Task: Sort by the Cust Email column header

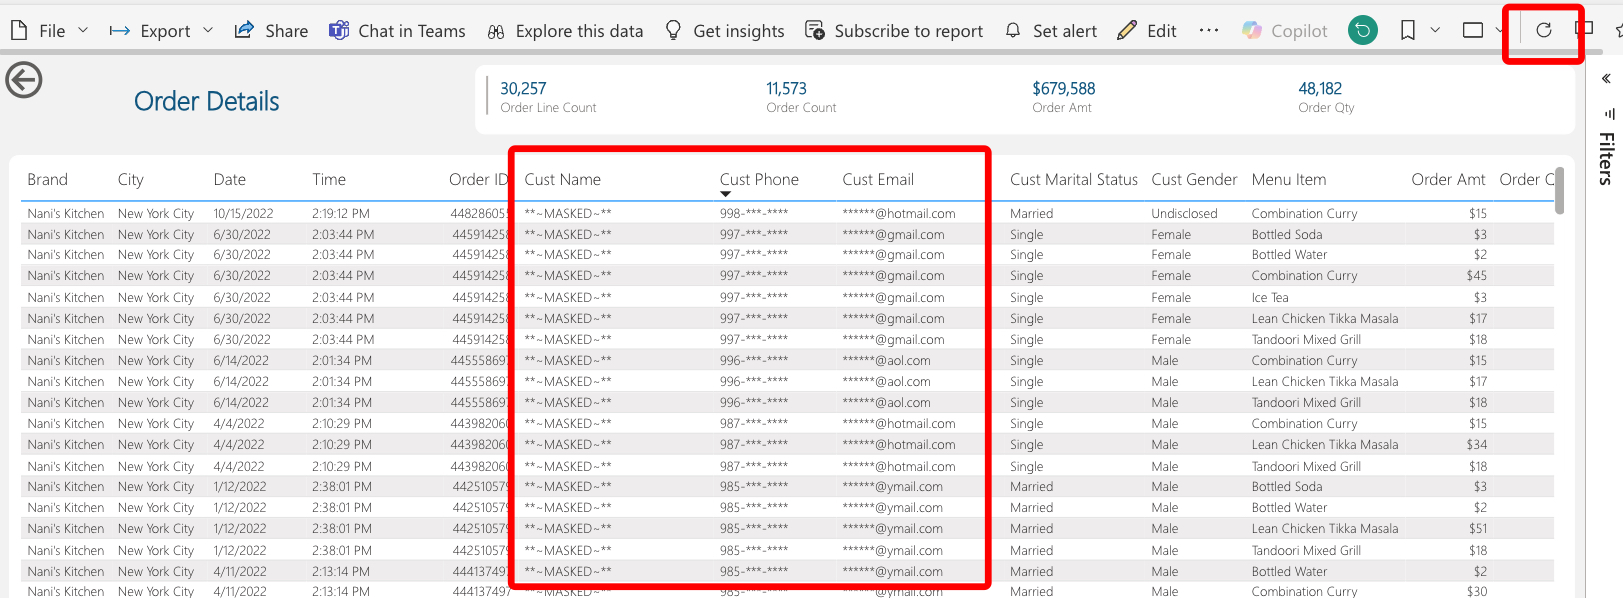Action: tap(878, 180)
